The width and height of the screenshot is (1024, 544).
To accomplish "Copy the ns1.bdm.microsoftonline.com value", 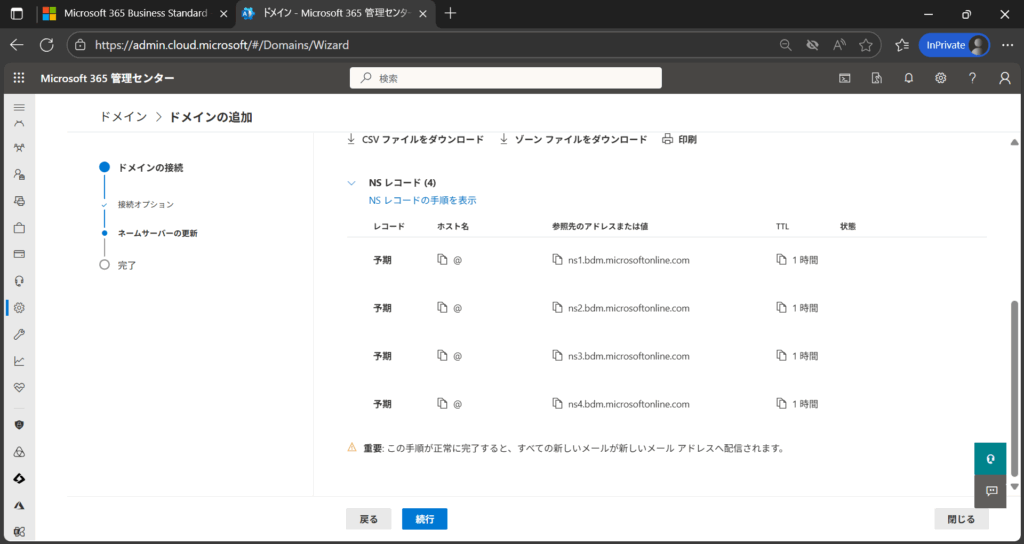I will [x=559, y=260].
